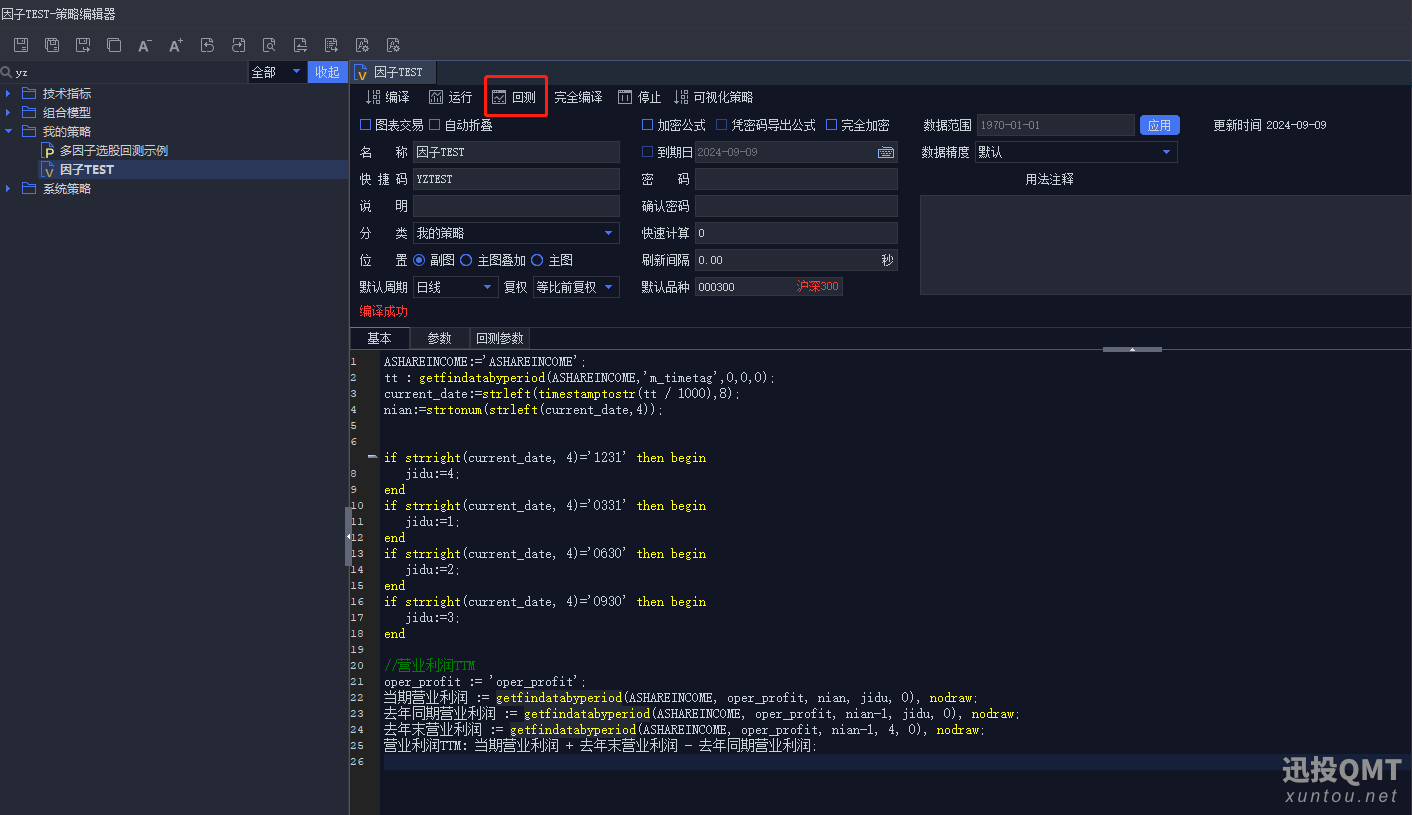Click the undo toolbar icon
1412x815 pixels.
(x=207, y=45)
